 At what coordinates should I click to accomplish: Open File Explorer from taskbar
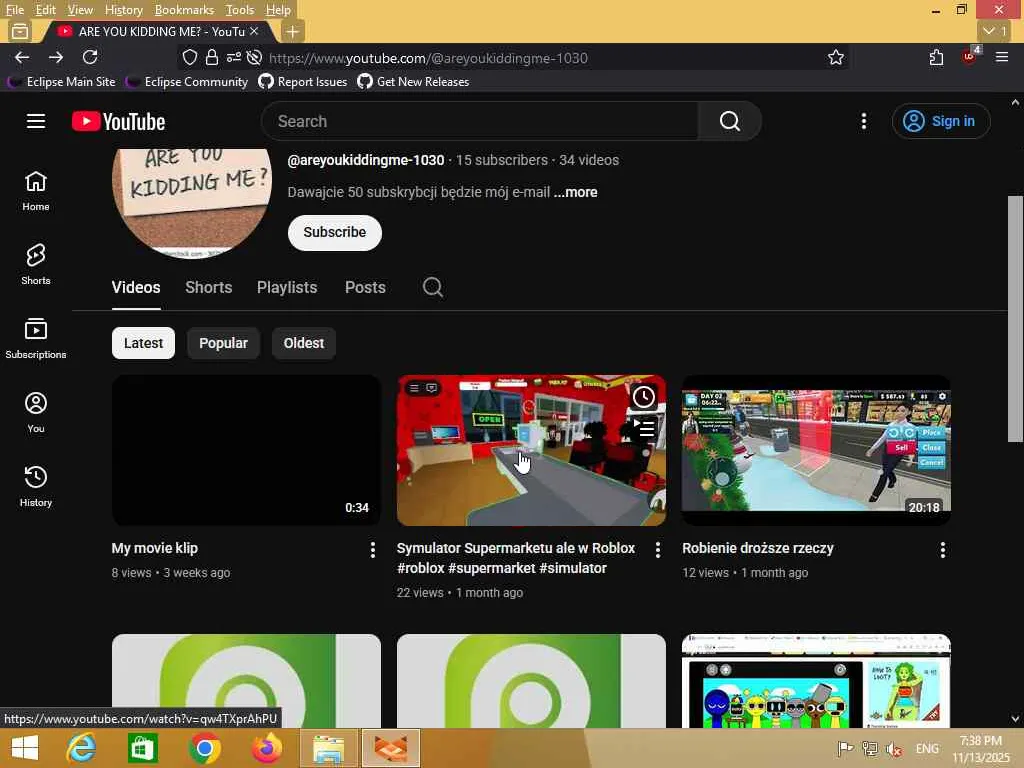(x=328, y=748)
